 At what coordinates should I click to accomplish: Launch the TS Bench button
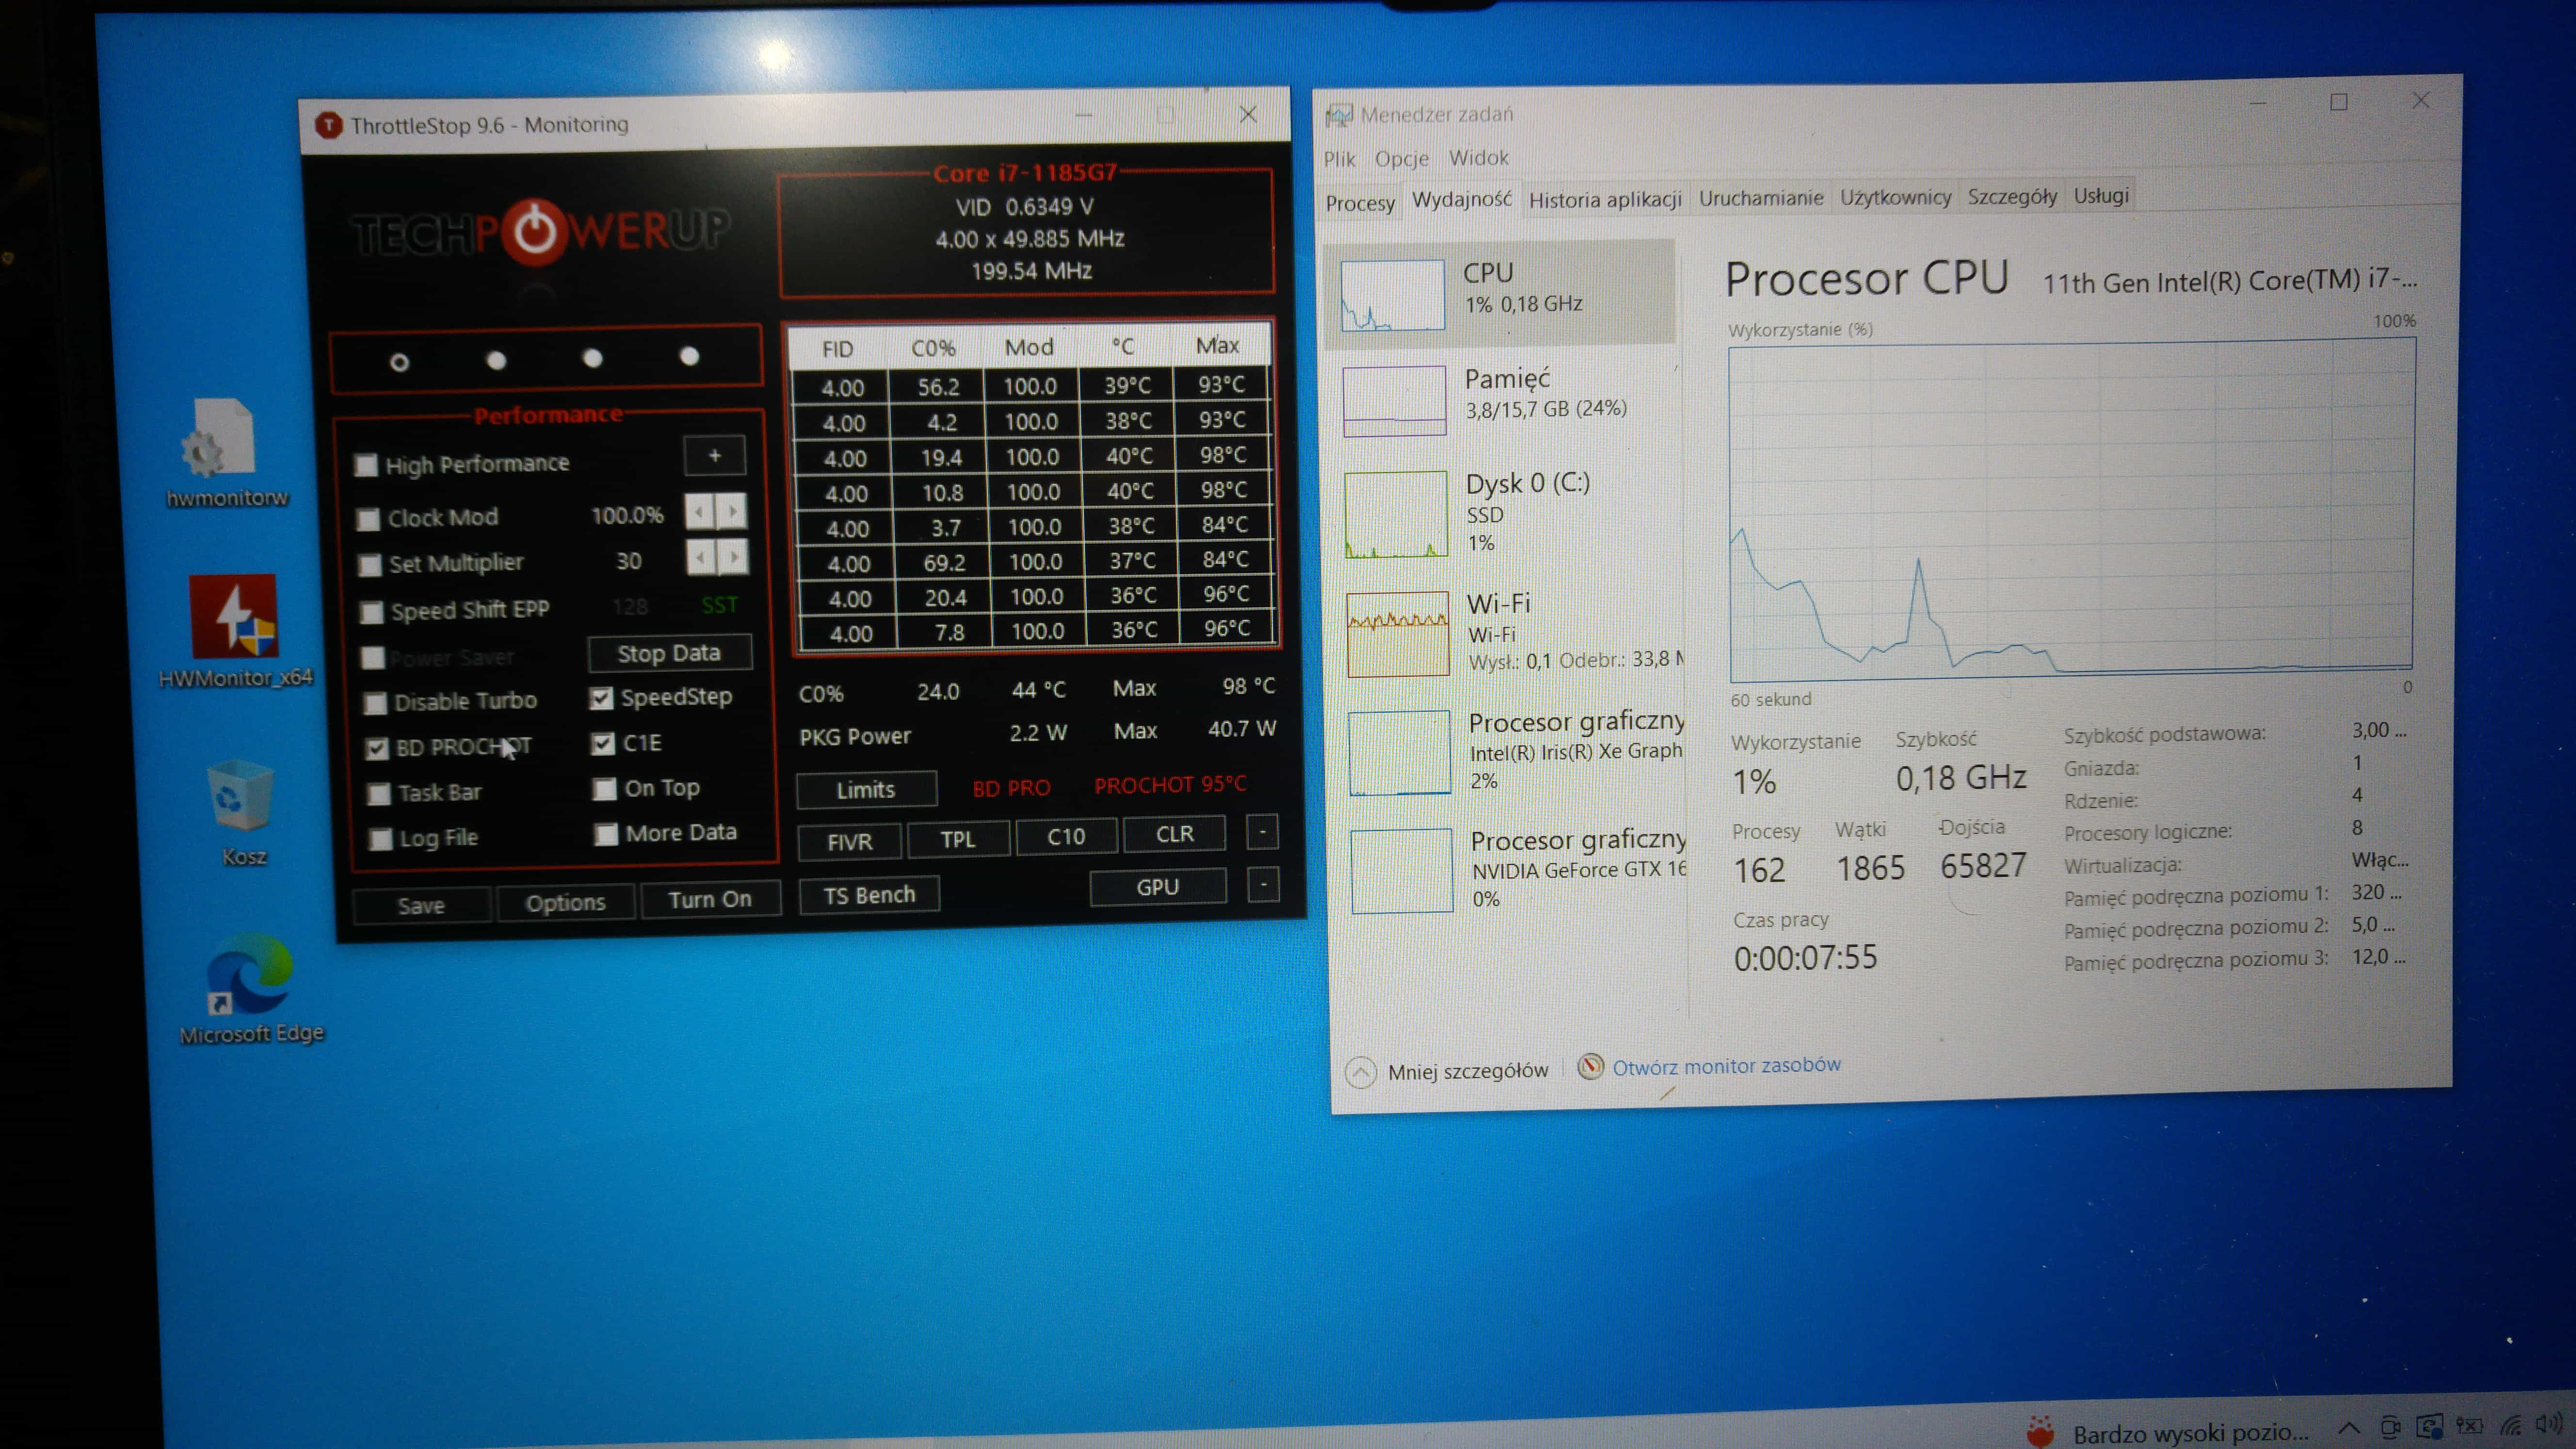pyautogui.click(x=869, y=895)
